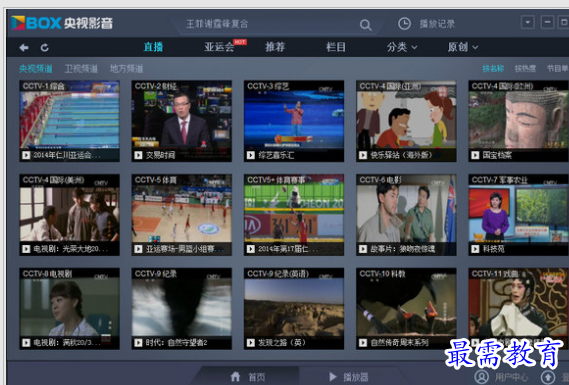Screen dimensions: 569x385
Task: Click the 播放器 bottom button label
Action: click(356, 377)
